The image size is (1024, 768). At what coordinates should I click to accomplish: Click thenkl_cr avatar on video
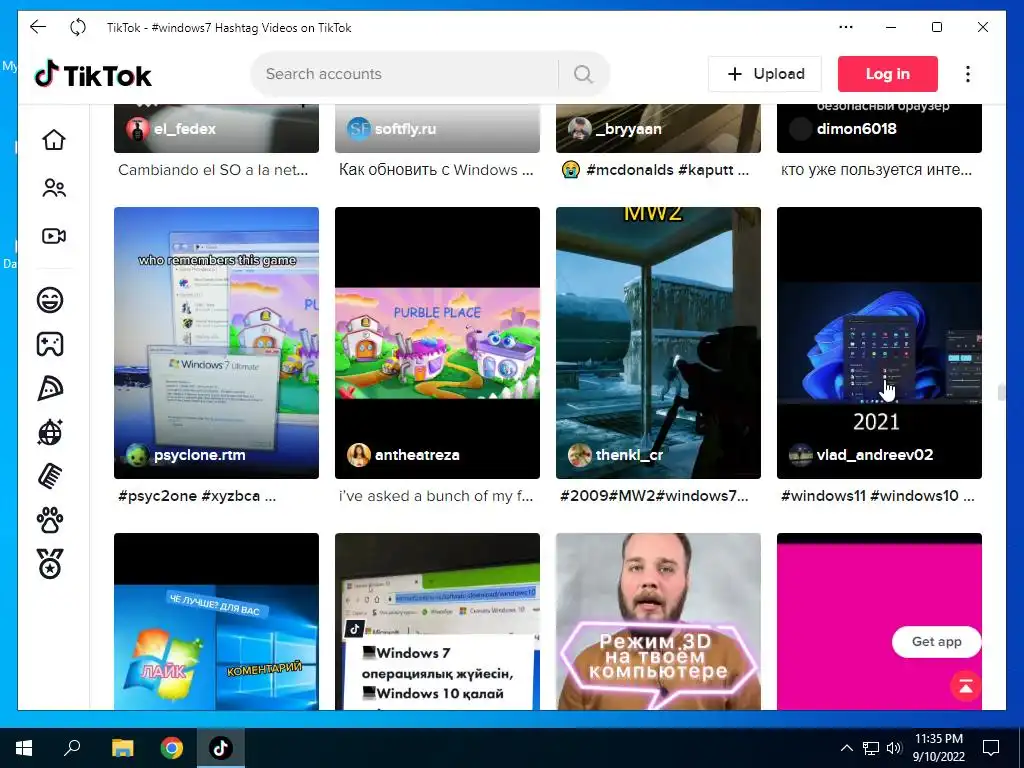click(579, 455)
